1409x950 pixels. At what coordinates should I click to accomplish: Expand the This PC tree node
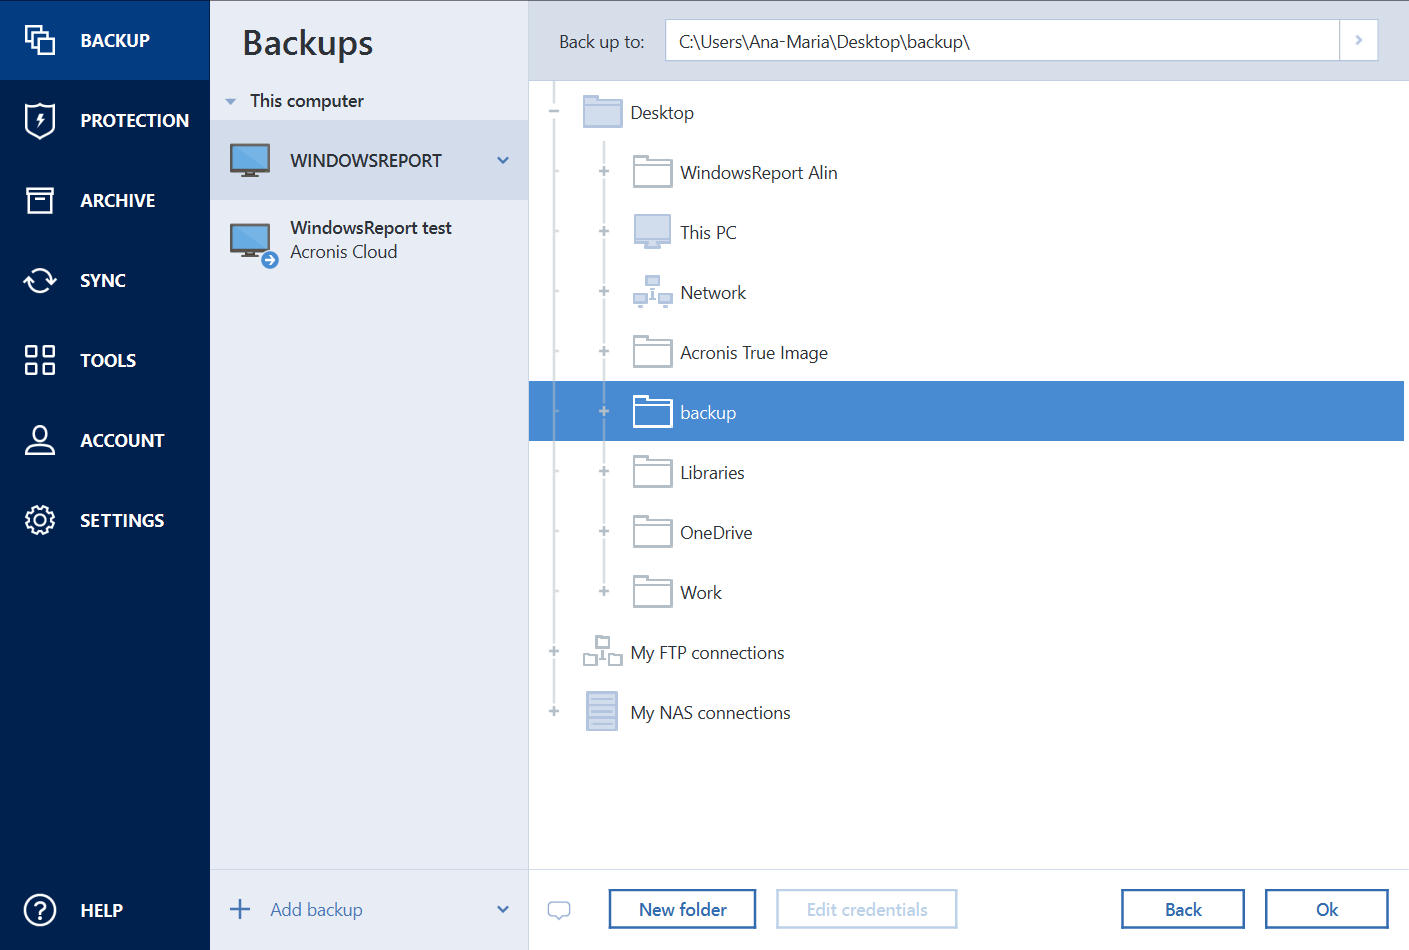click(x=604, y=231)
